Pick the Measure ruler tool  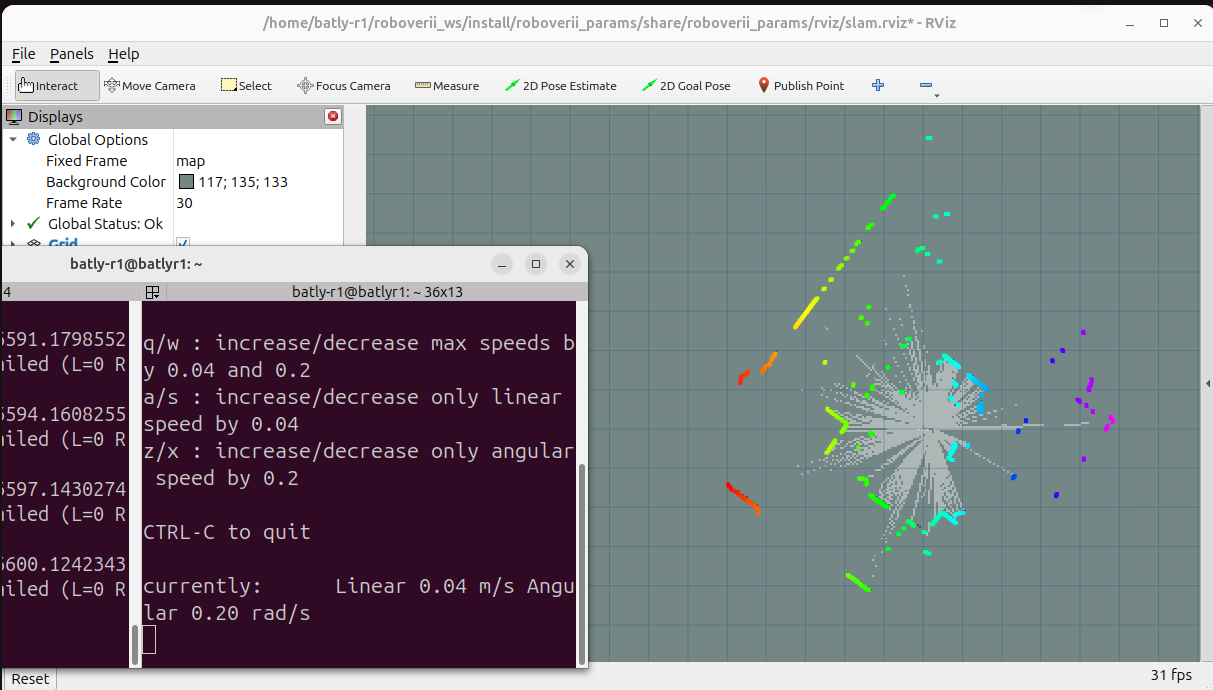tap(447, 86)
